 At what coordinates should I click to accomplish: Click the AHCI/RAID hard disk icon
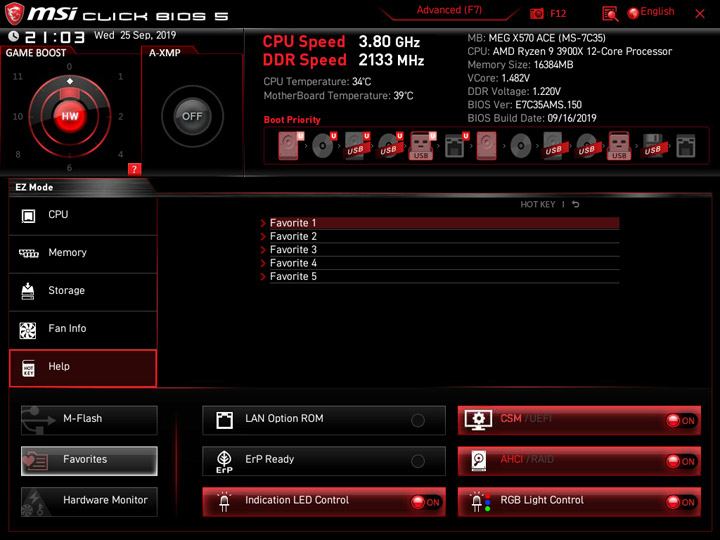pyautogui.click(x=478, y=461)
